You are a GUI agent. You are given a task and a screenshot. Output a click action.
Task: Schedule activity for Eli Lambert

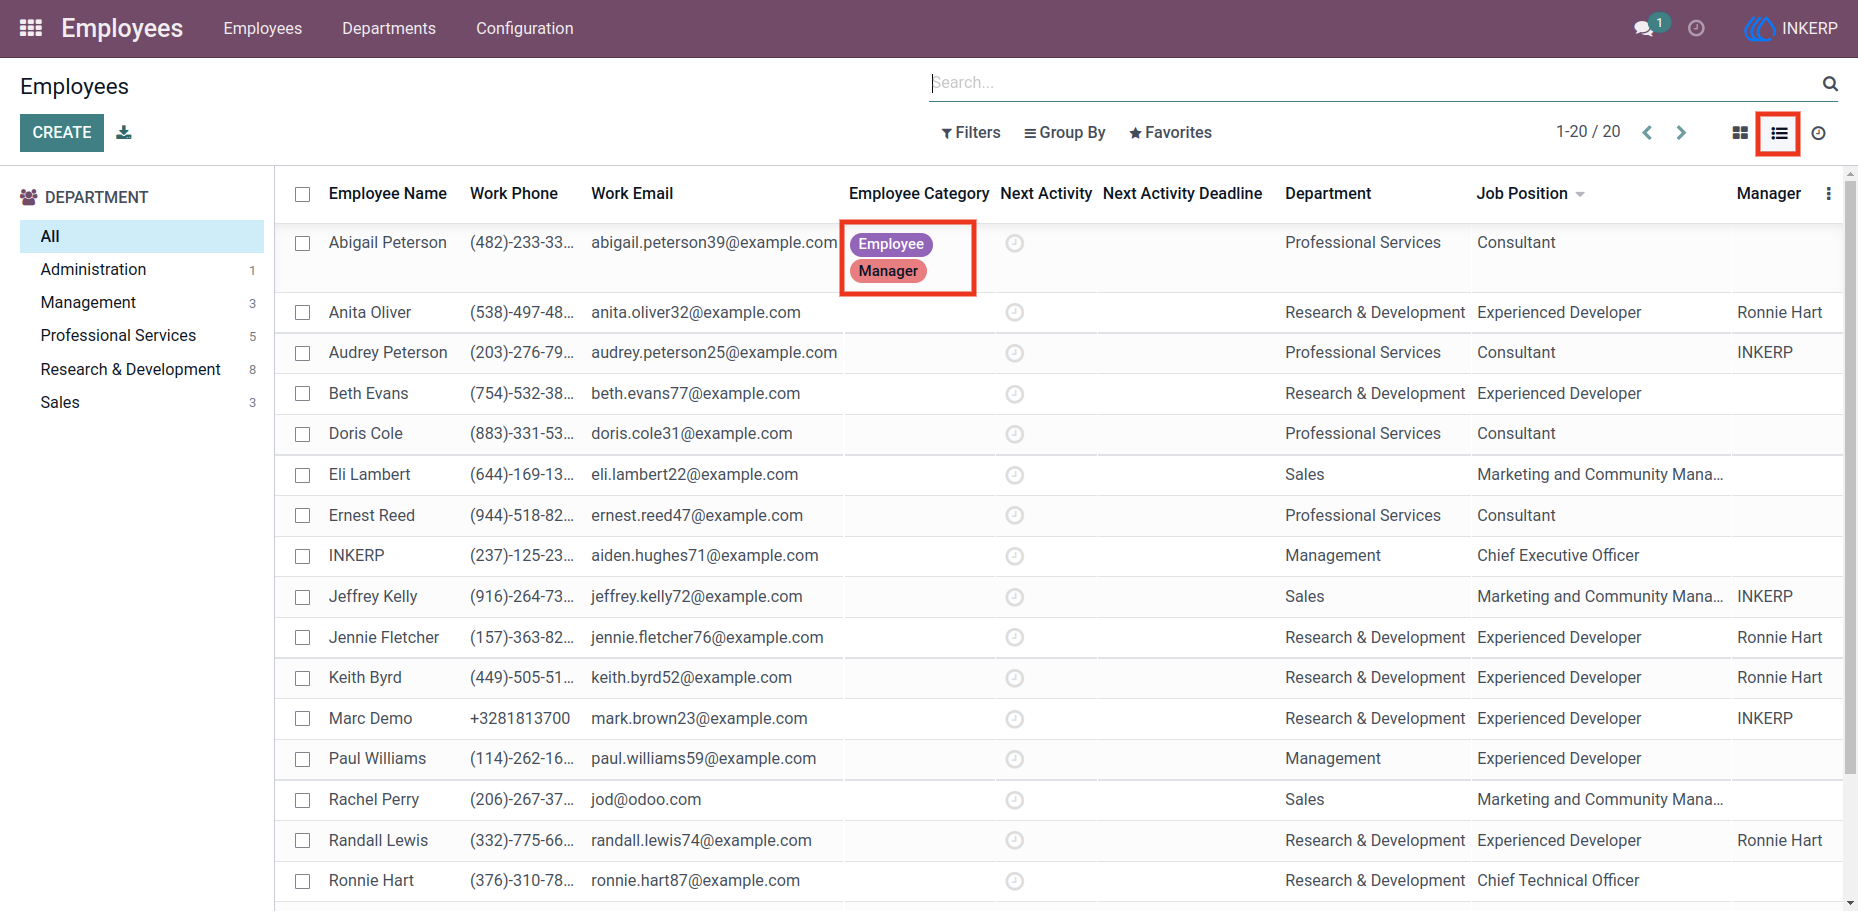point(1014,475)
